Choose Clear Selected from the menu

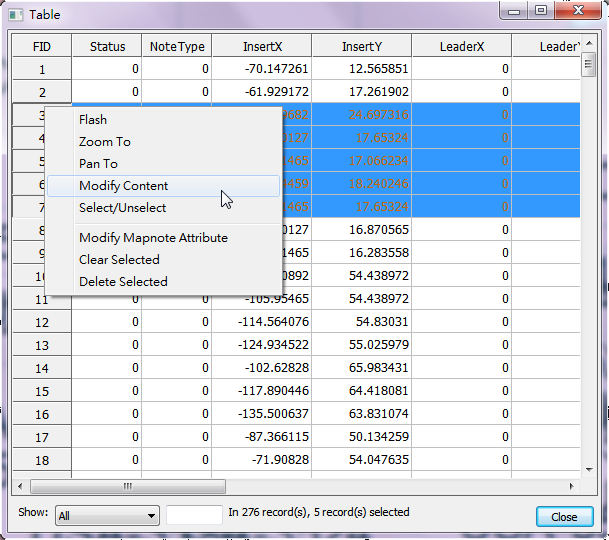(x=119, y=260)
